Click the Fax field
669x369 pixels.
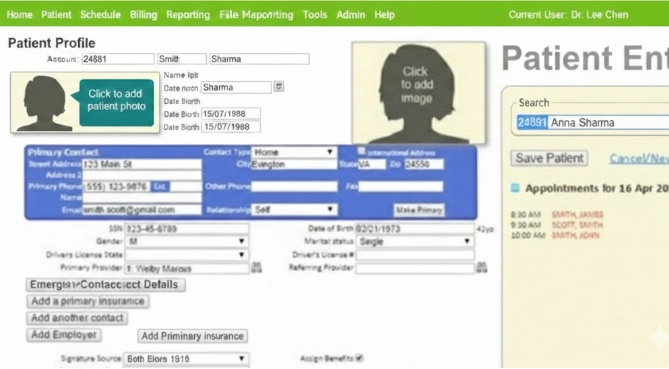point(401,186)
